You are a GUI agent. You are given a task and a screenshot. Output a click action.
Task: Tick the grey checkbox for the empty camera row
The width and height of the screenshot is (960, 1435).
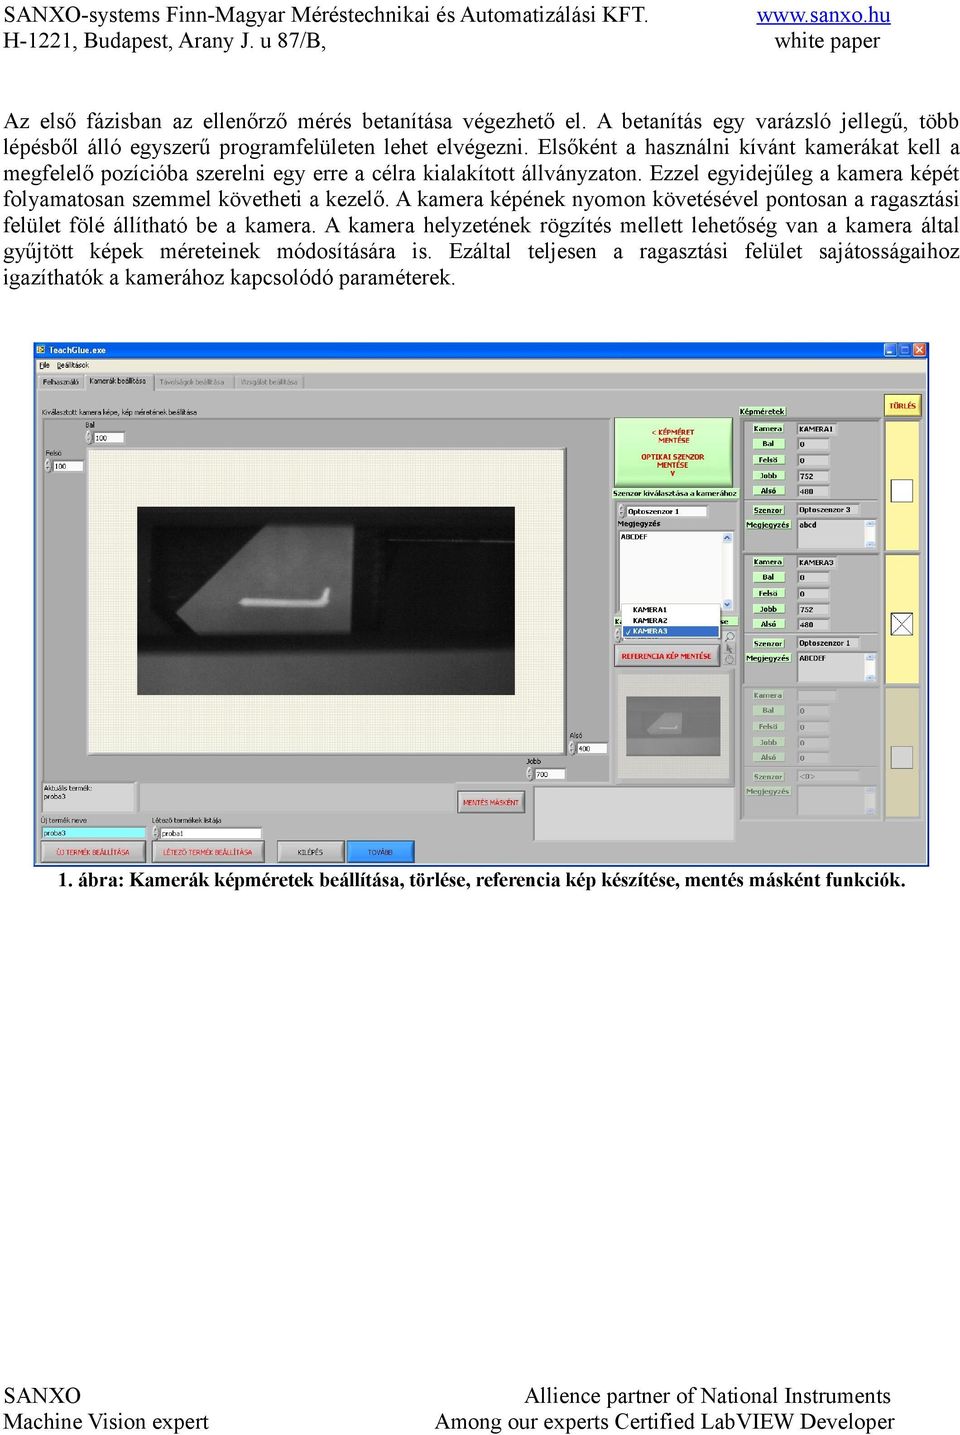901,757
